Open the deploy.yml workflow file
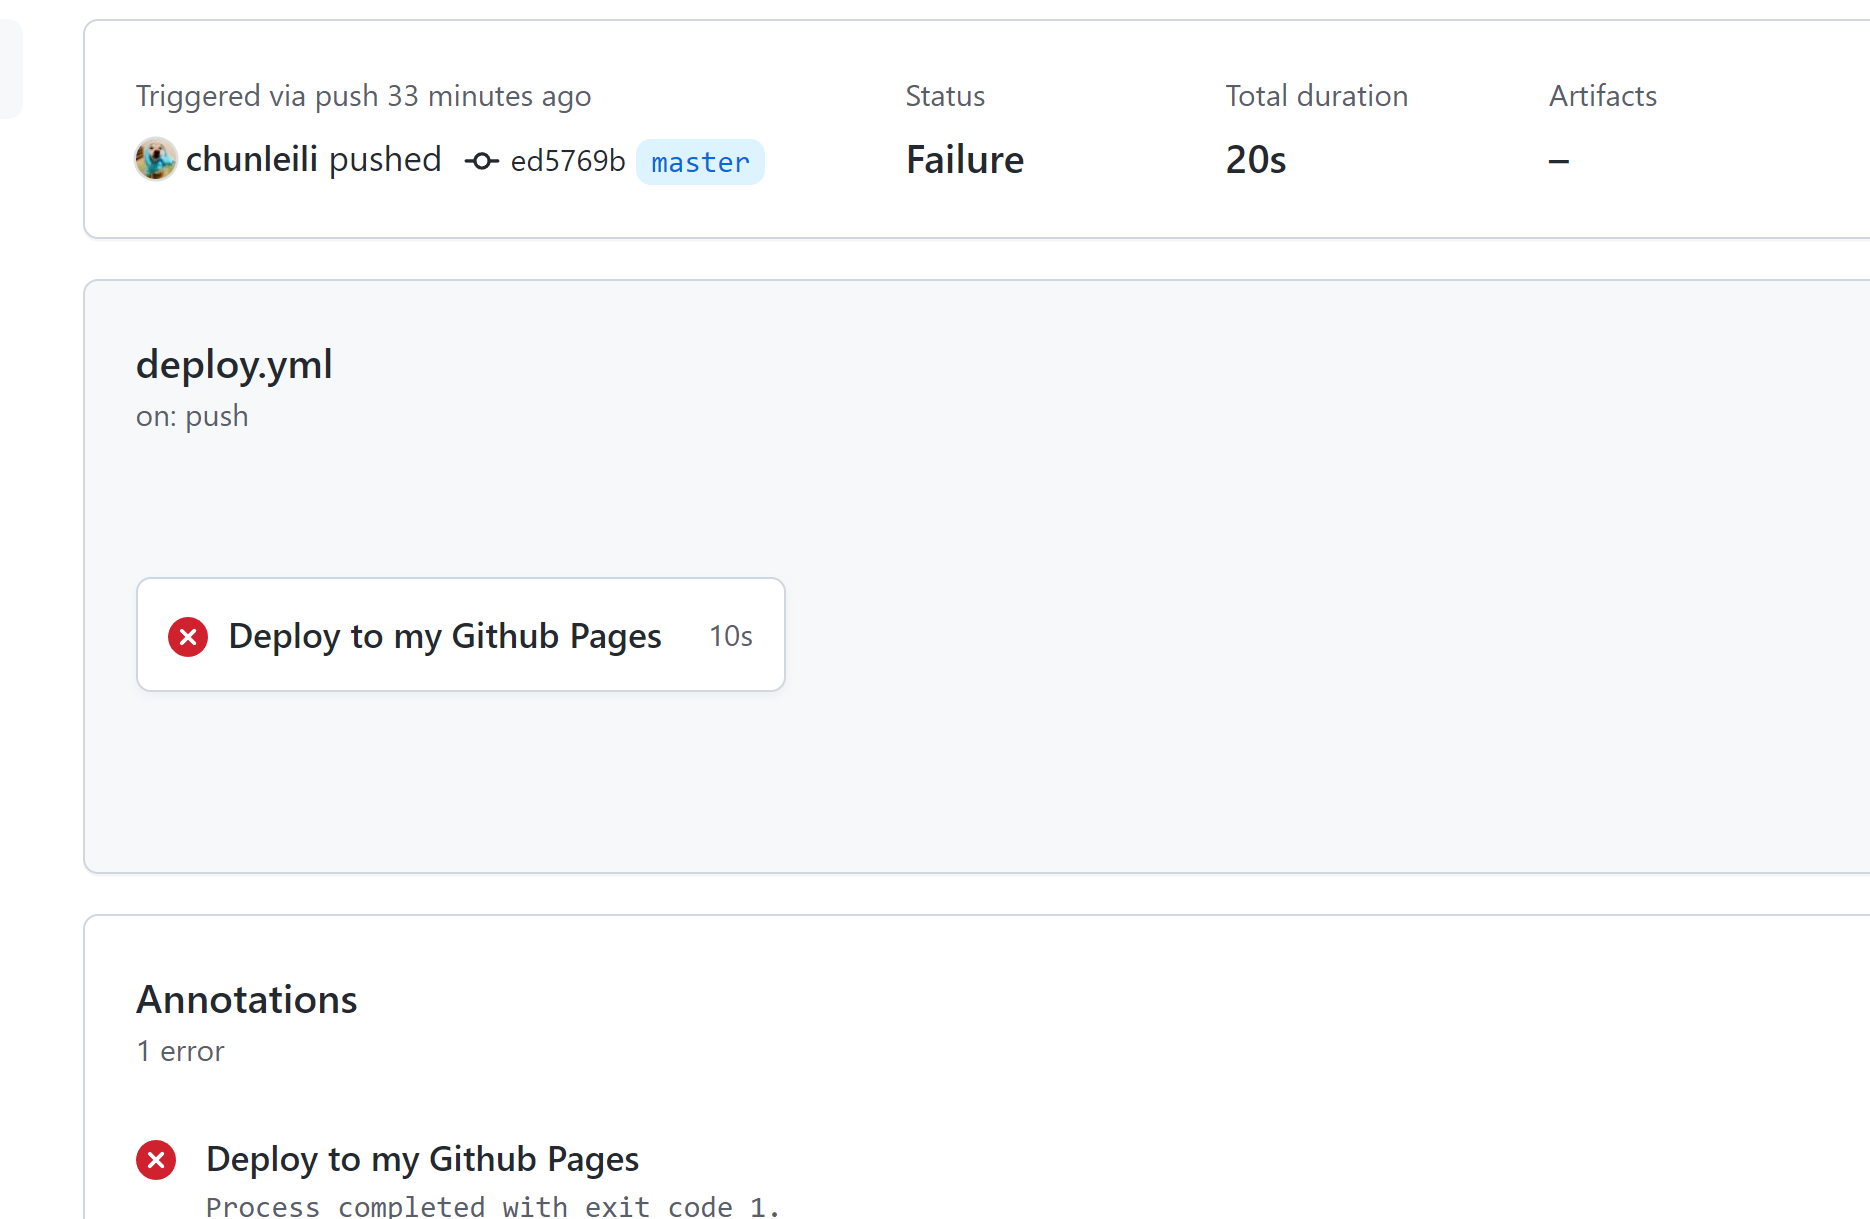Screen dimensions: 1870x1219 pyautogui.click(x=234, y=364)
